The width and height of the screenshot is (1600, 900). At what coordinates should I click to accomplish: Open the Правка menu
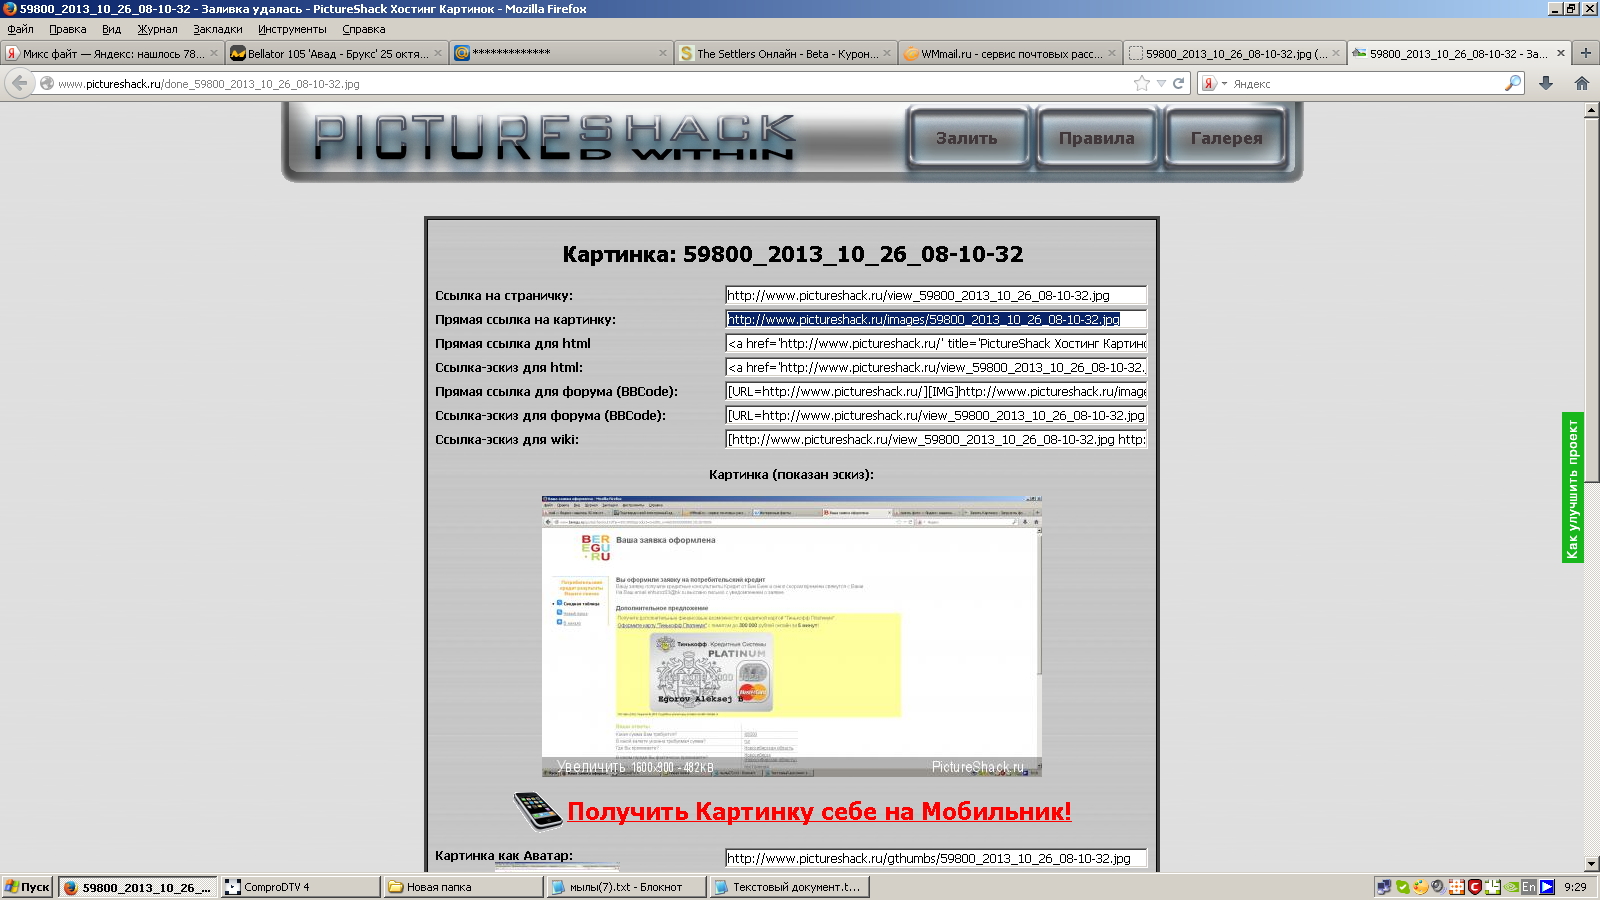coord(67,29)
